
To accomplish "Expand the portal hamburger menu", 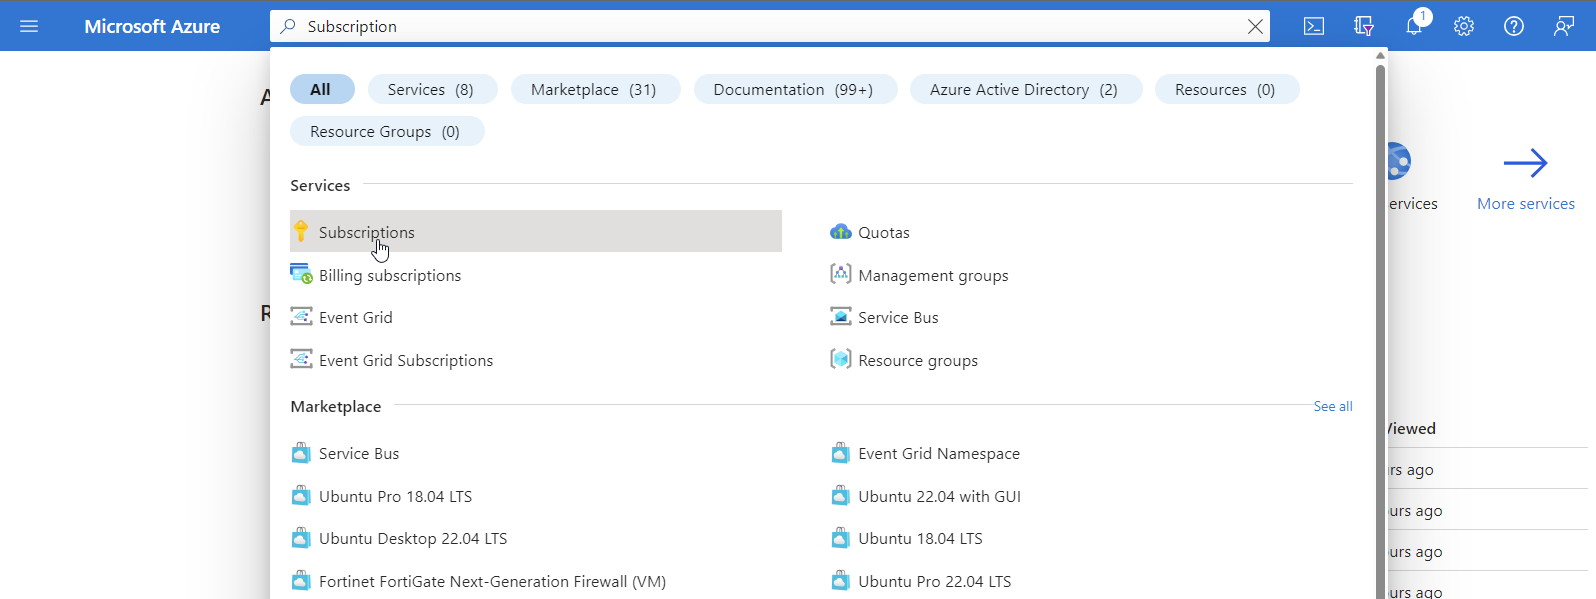I will [29, 26].
